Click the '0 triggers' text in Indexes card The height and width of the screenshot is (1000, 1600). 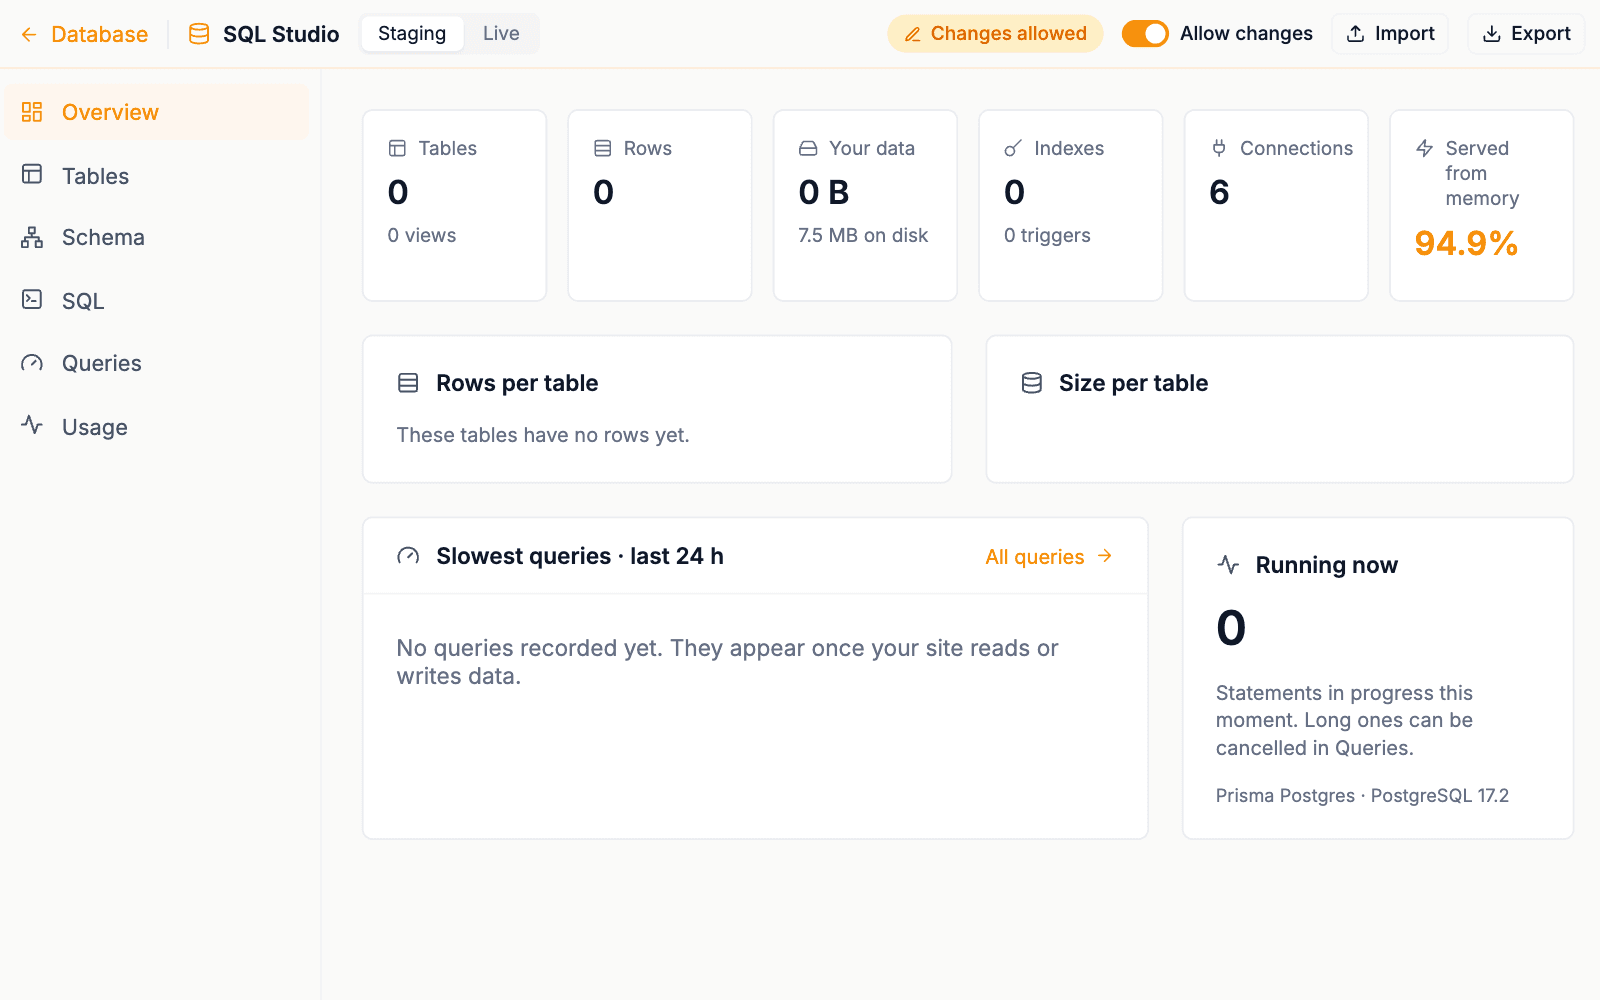tap(1047, 235)
